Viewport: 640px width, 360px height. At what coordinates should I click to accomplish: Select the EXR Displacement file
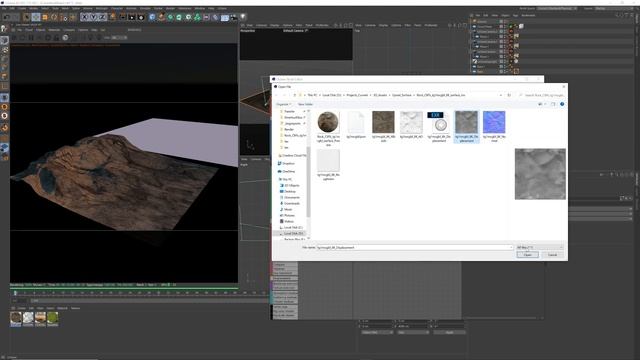439,126
